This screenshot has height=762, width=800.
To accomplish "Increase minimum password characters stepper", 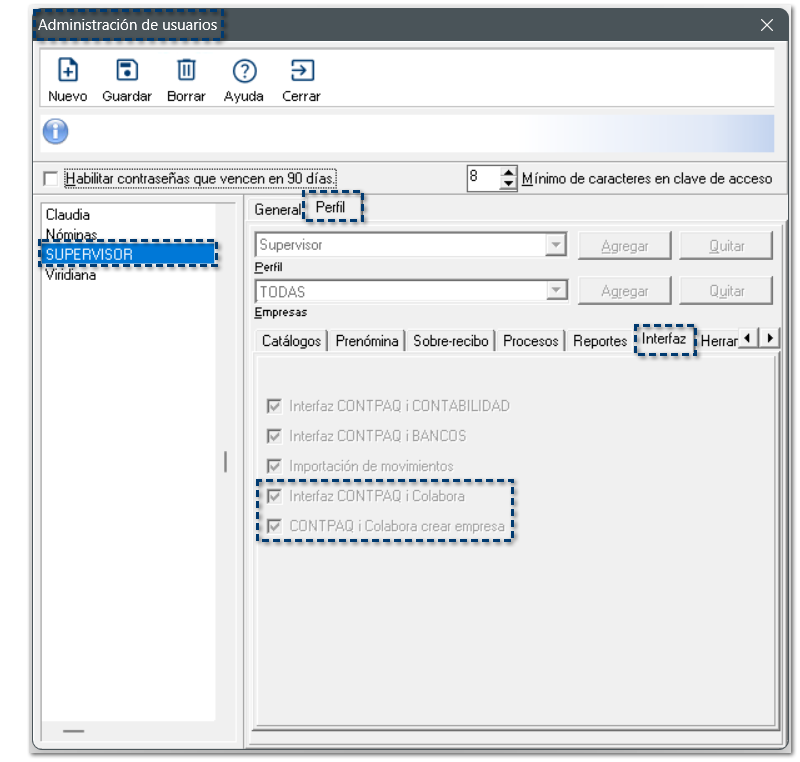I will click(x=509, y=173).
